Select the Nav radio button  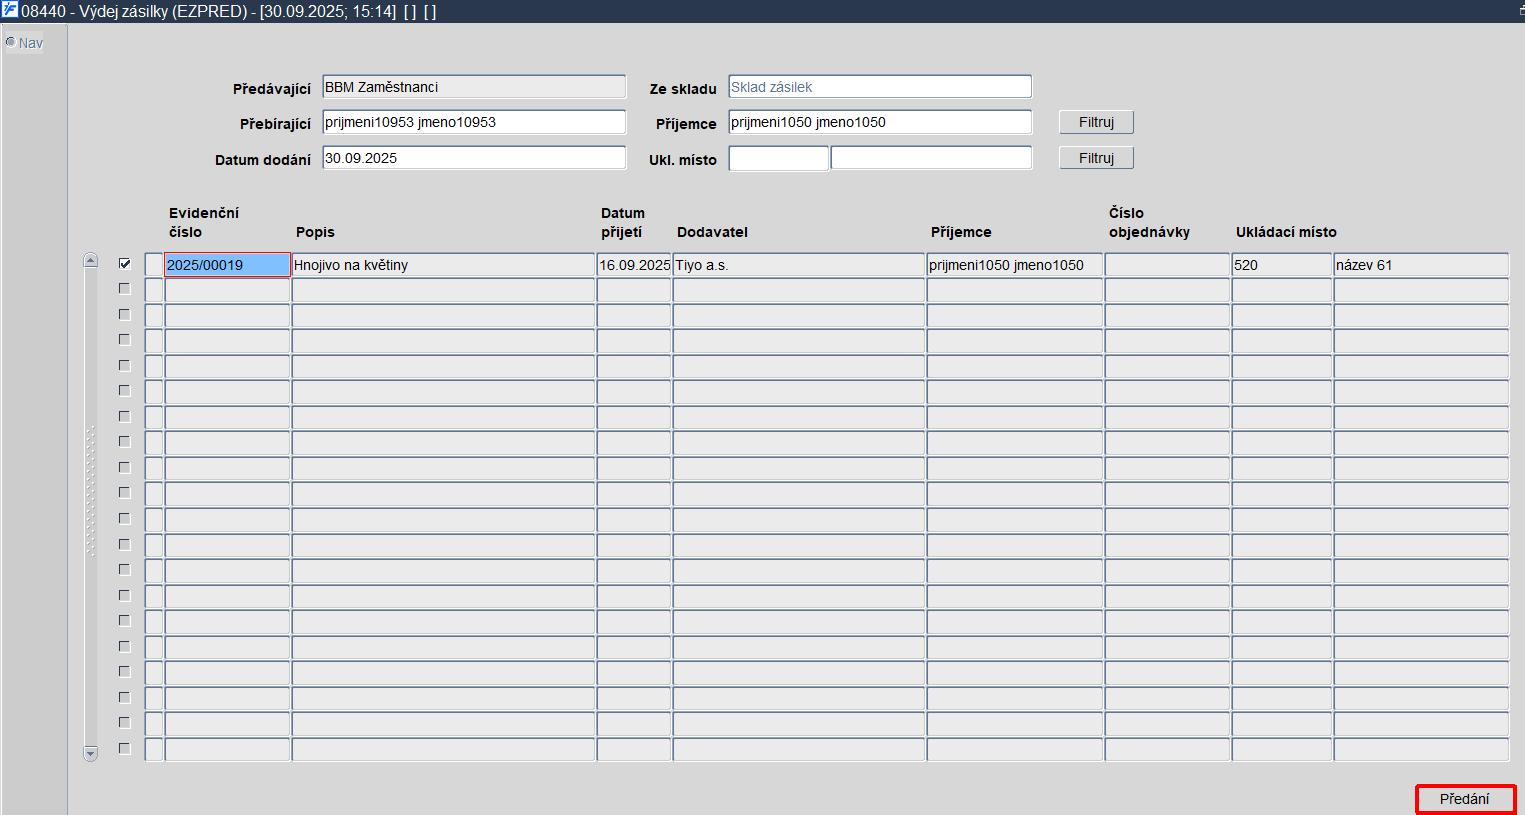(x=10, y=42)
